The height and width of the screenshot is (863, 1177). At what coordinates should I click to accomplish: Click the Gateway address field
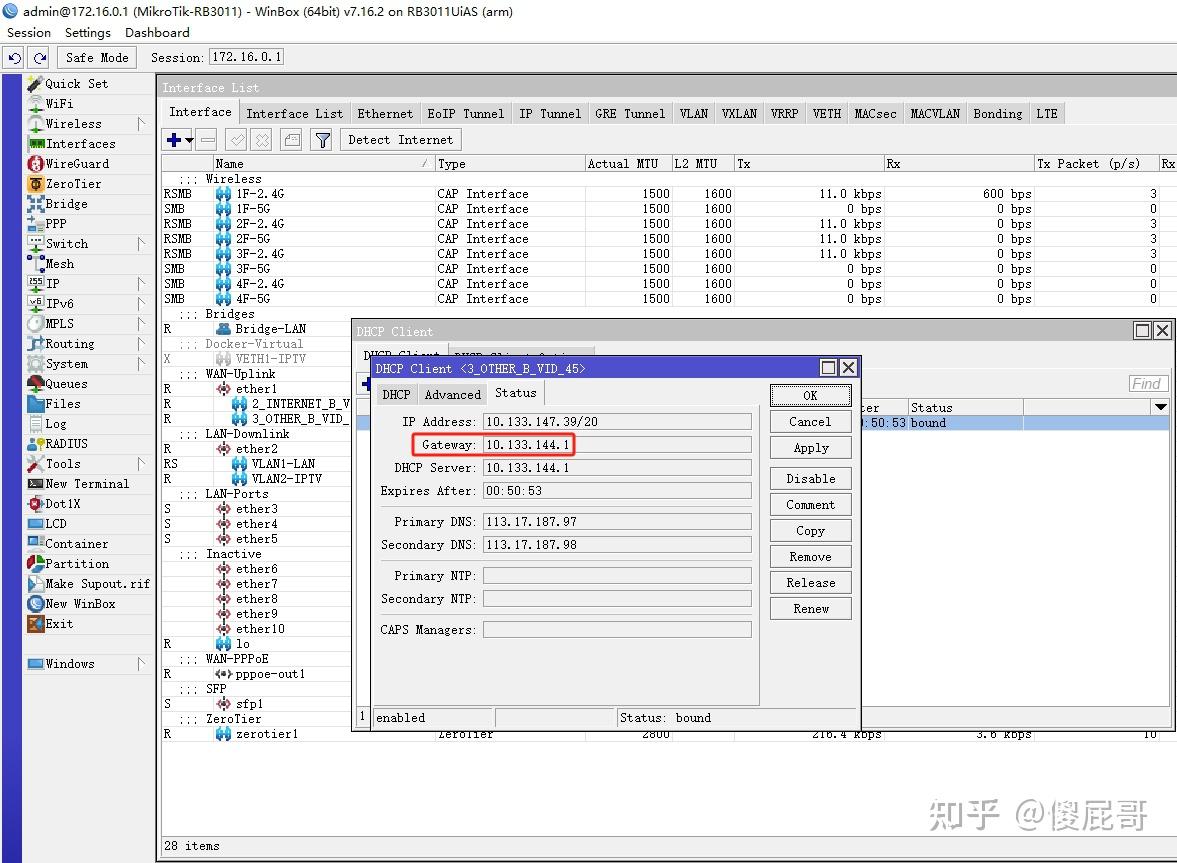point(617,445)
